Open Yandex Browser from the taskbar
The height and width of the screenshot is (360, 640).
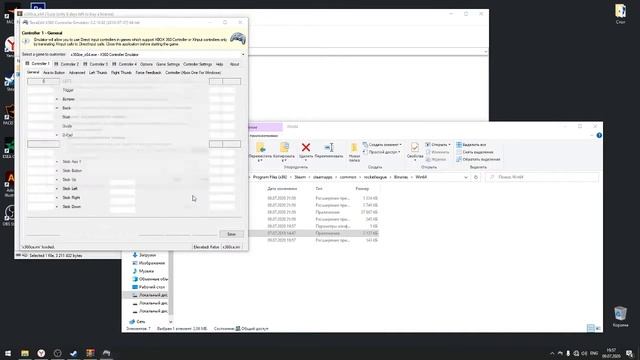[41, 353]
